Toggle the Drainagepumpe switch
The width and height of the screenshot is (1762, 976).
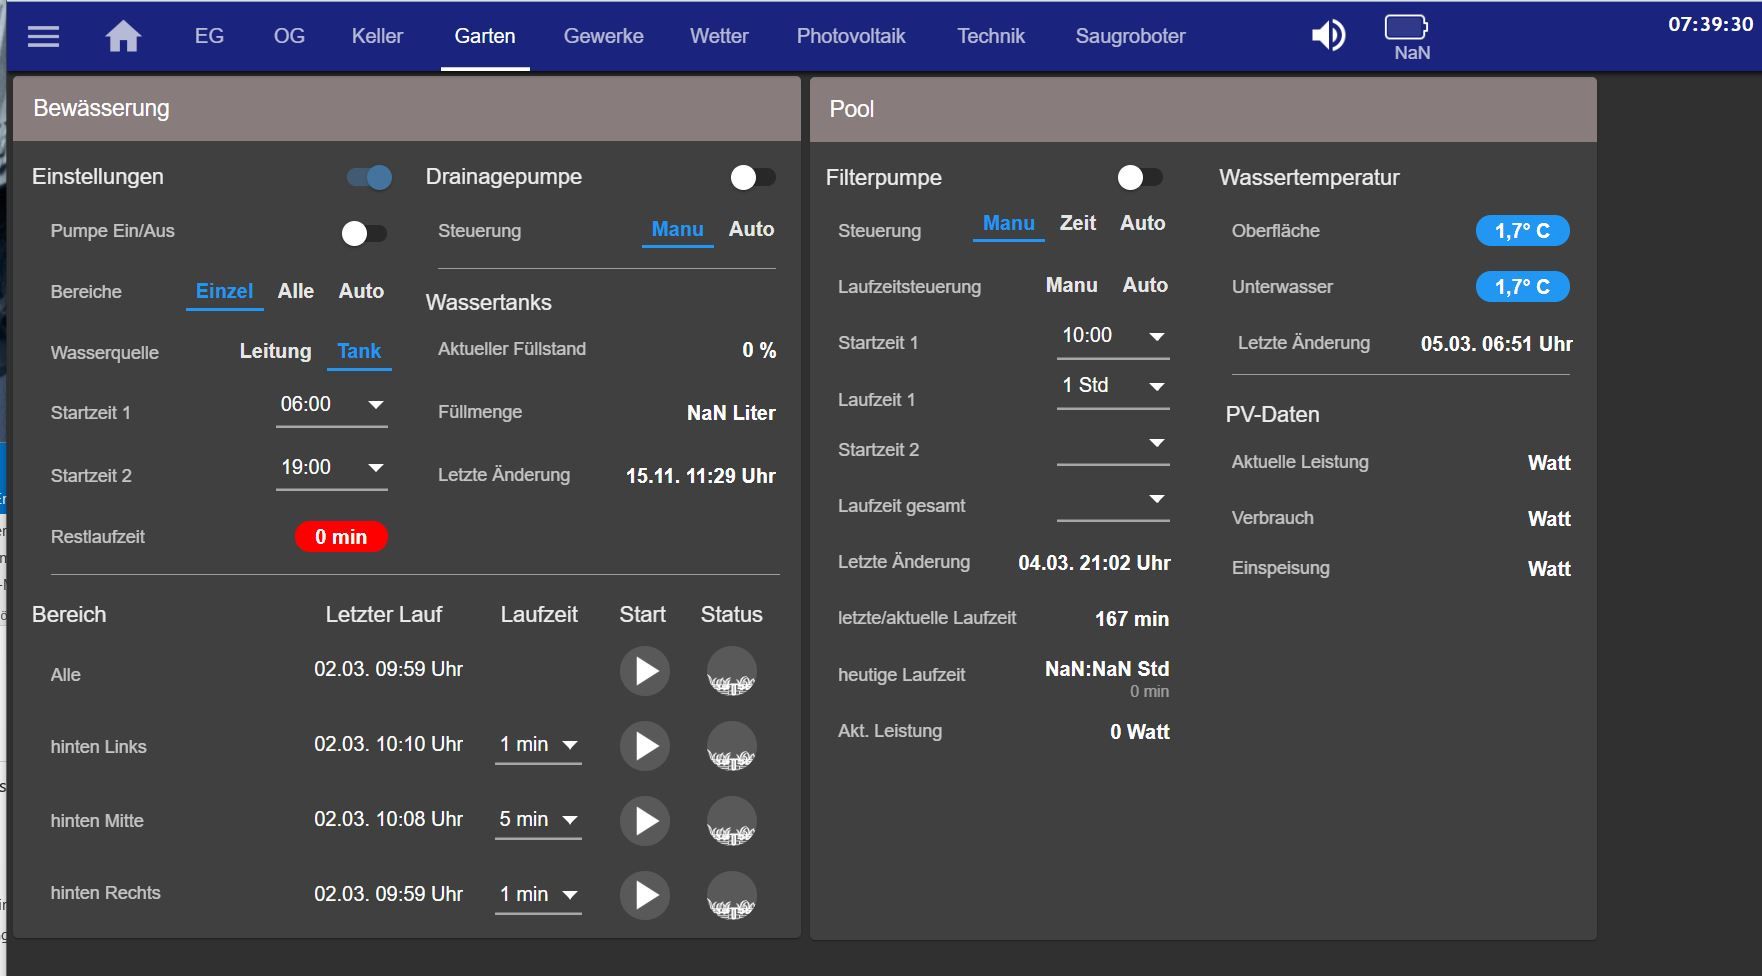point(753,178)
